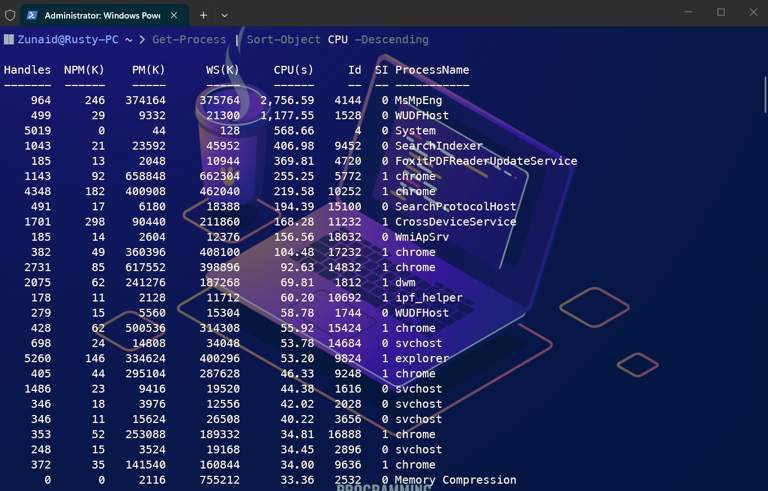Click the MsMpEng process name
This screenshot has height=491, width=768.
point(418,100)
